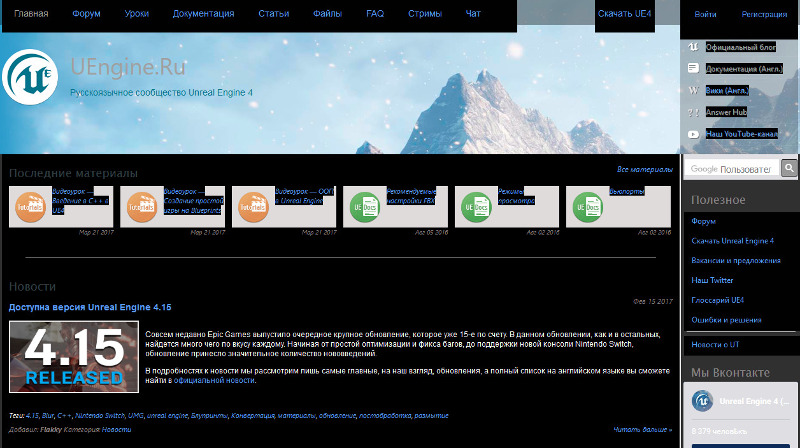This screenshot has height=448, width=800.
Task: Open the Наш YouTube-канал link
Action: (742, 134)
